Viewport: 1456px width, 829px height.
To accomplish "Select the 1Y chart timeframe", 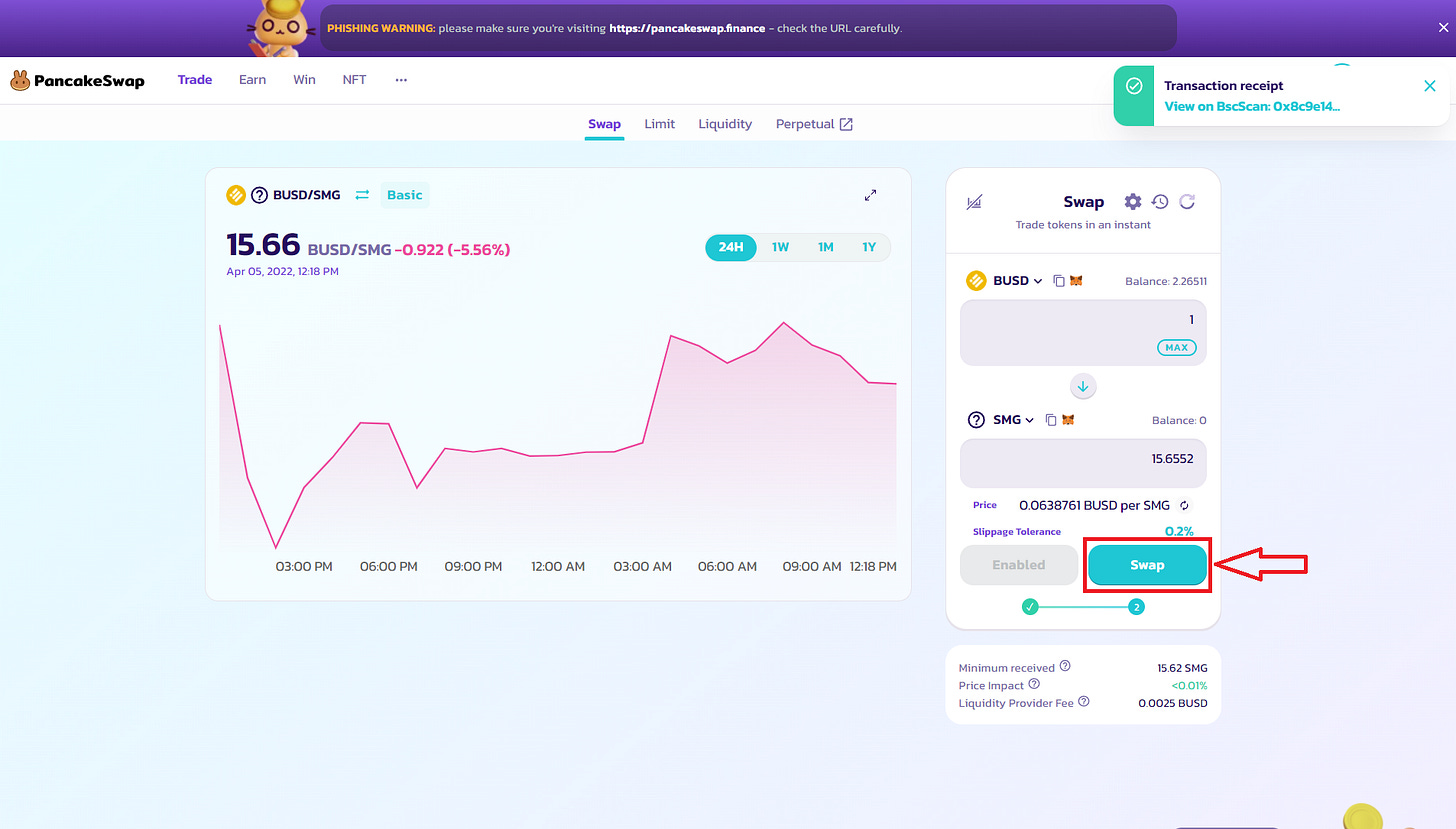I will pos(869,247).
